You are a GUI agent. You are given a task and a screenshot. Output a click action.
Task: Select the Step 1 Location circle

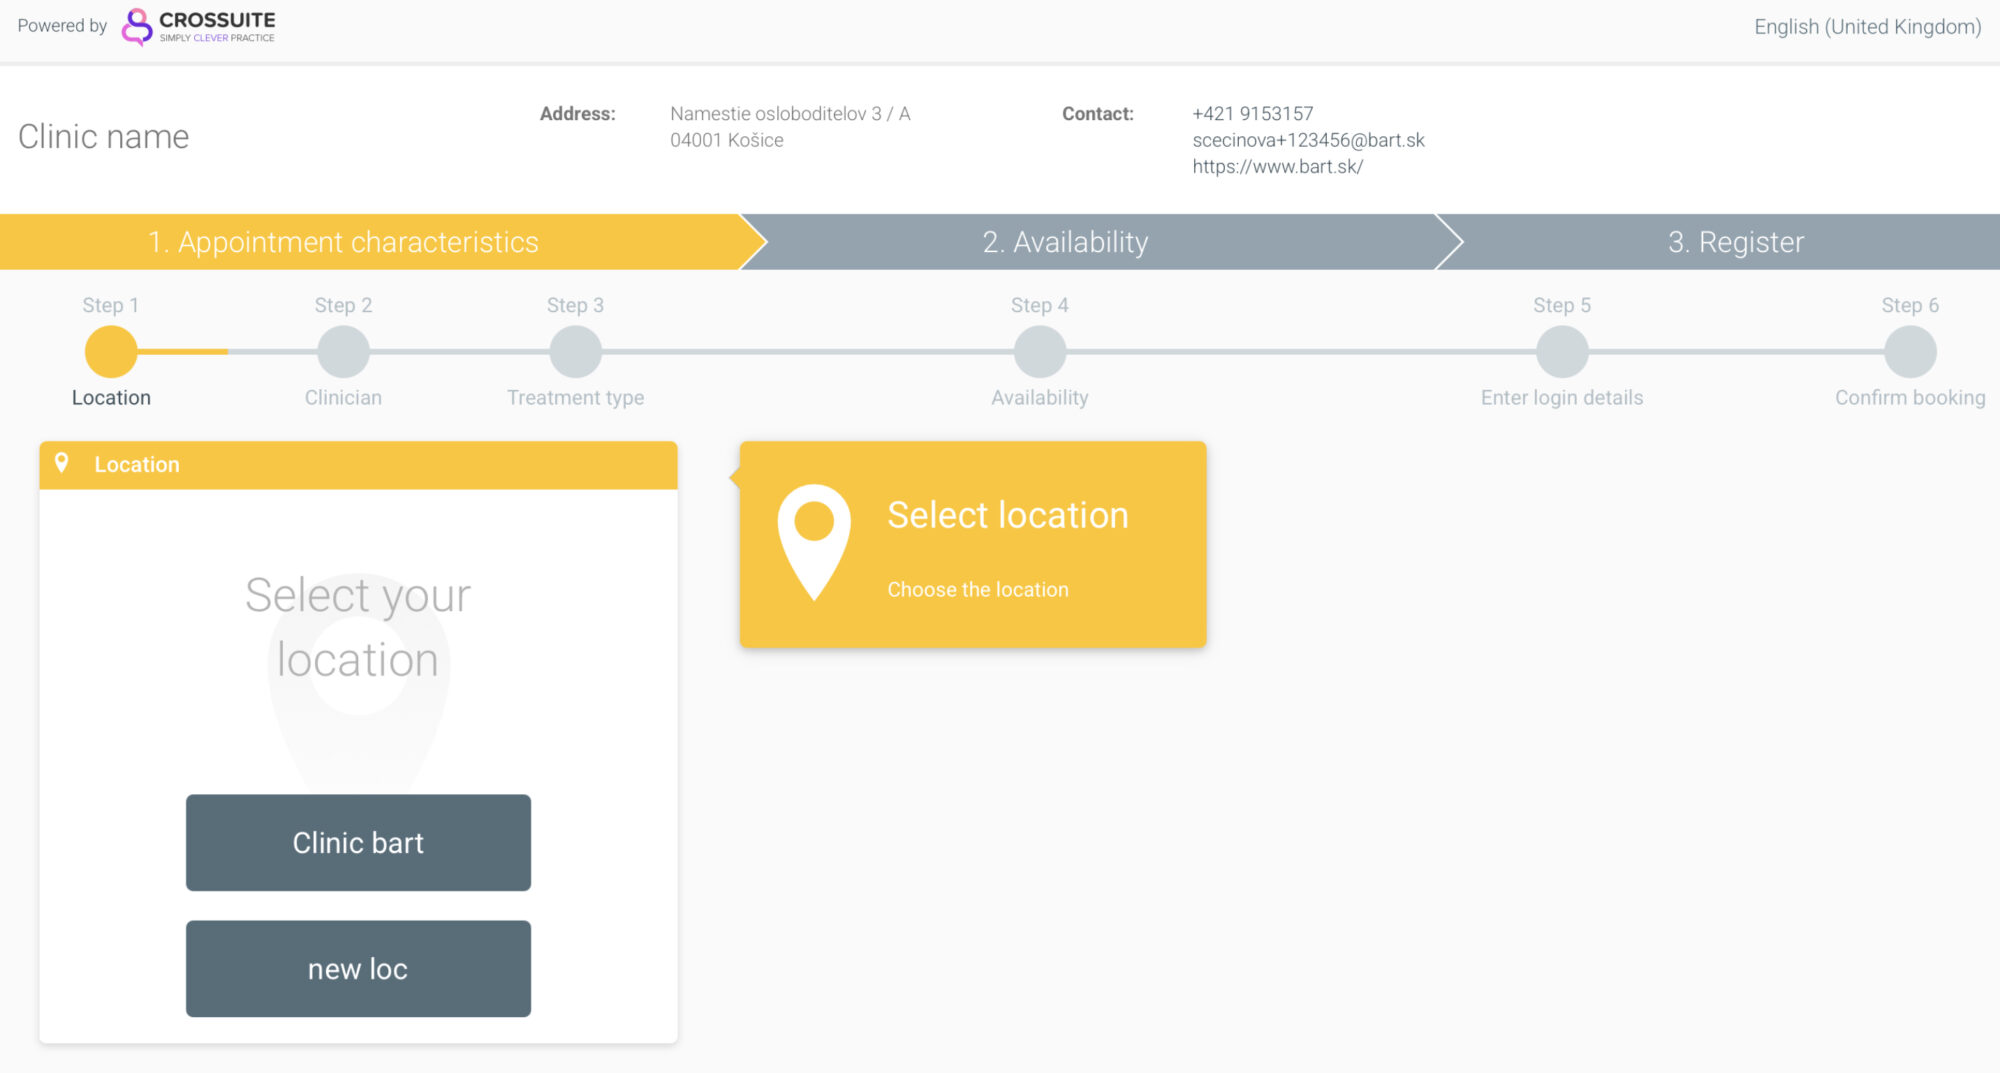111,352
